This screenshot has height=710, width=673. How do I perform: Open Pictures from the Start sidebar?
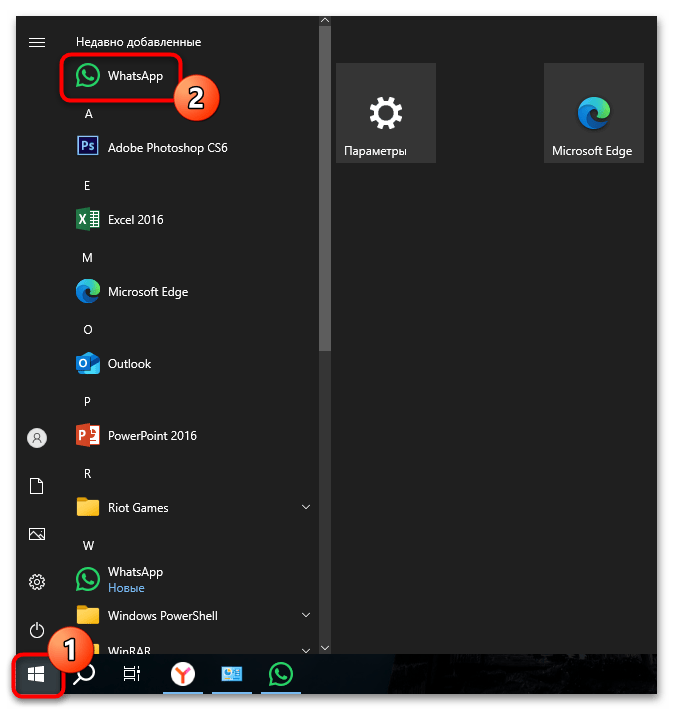coord(37,534)
